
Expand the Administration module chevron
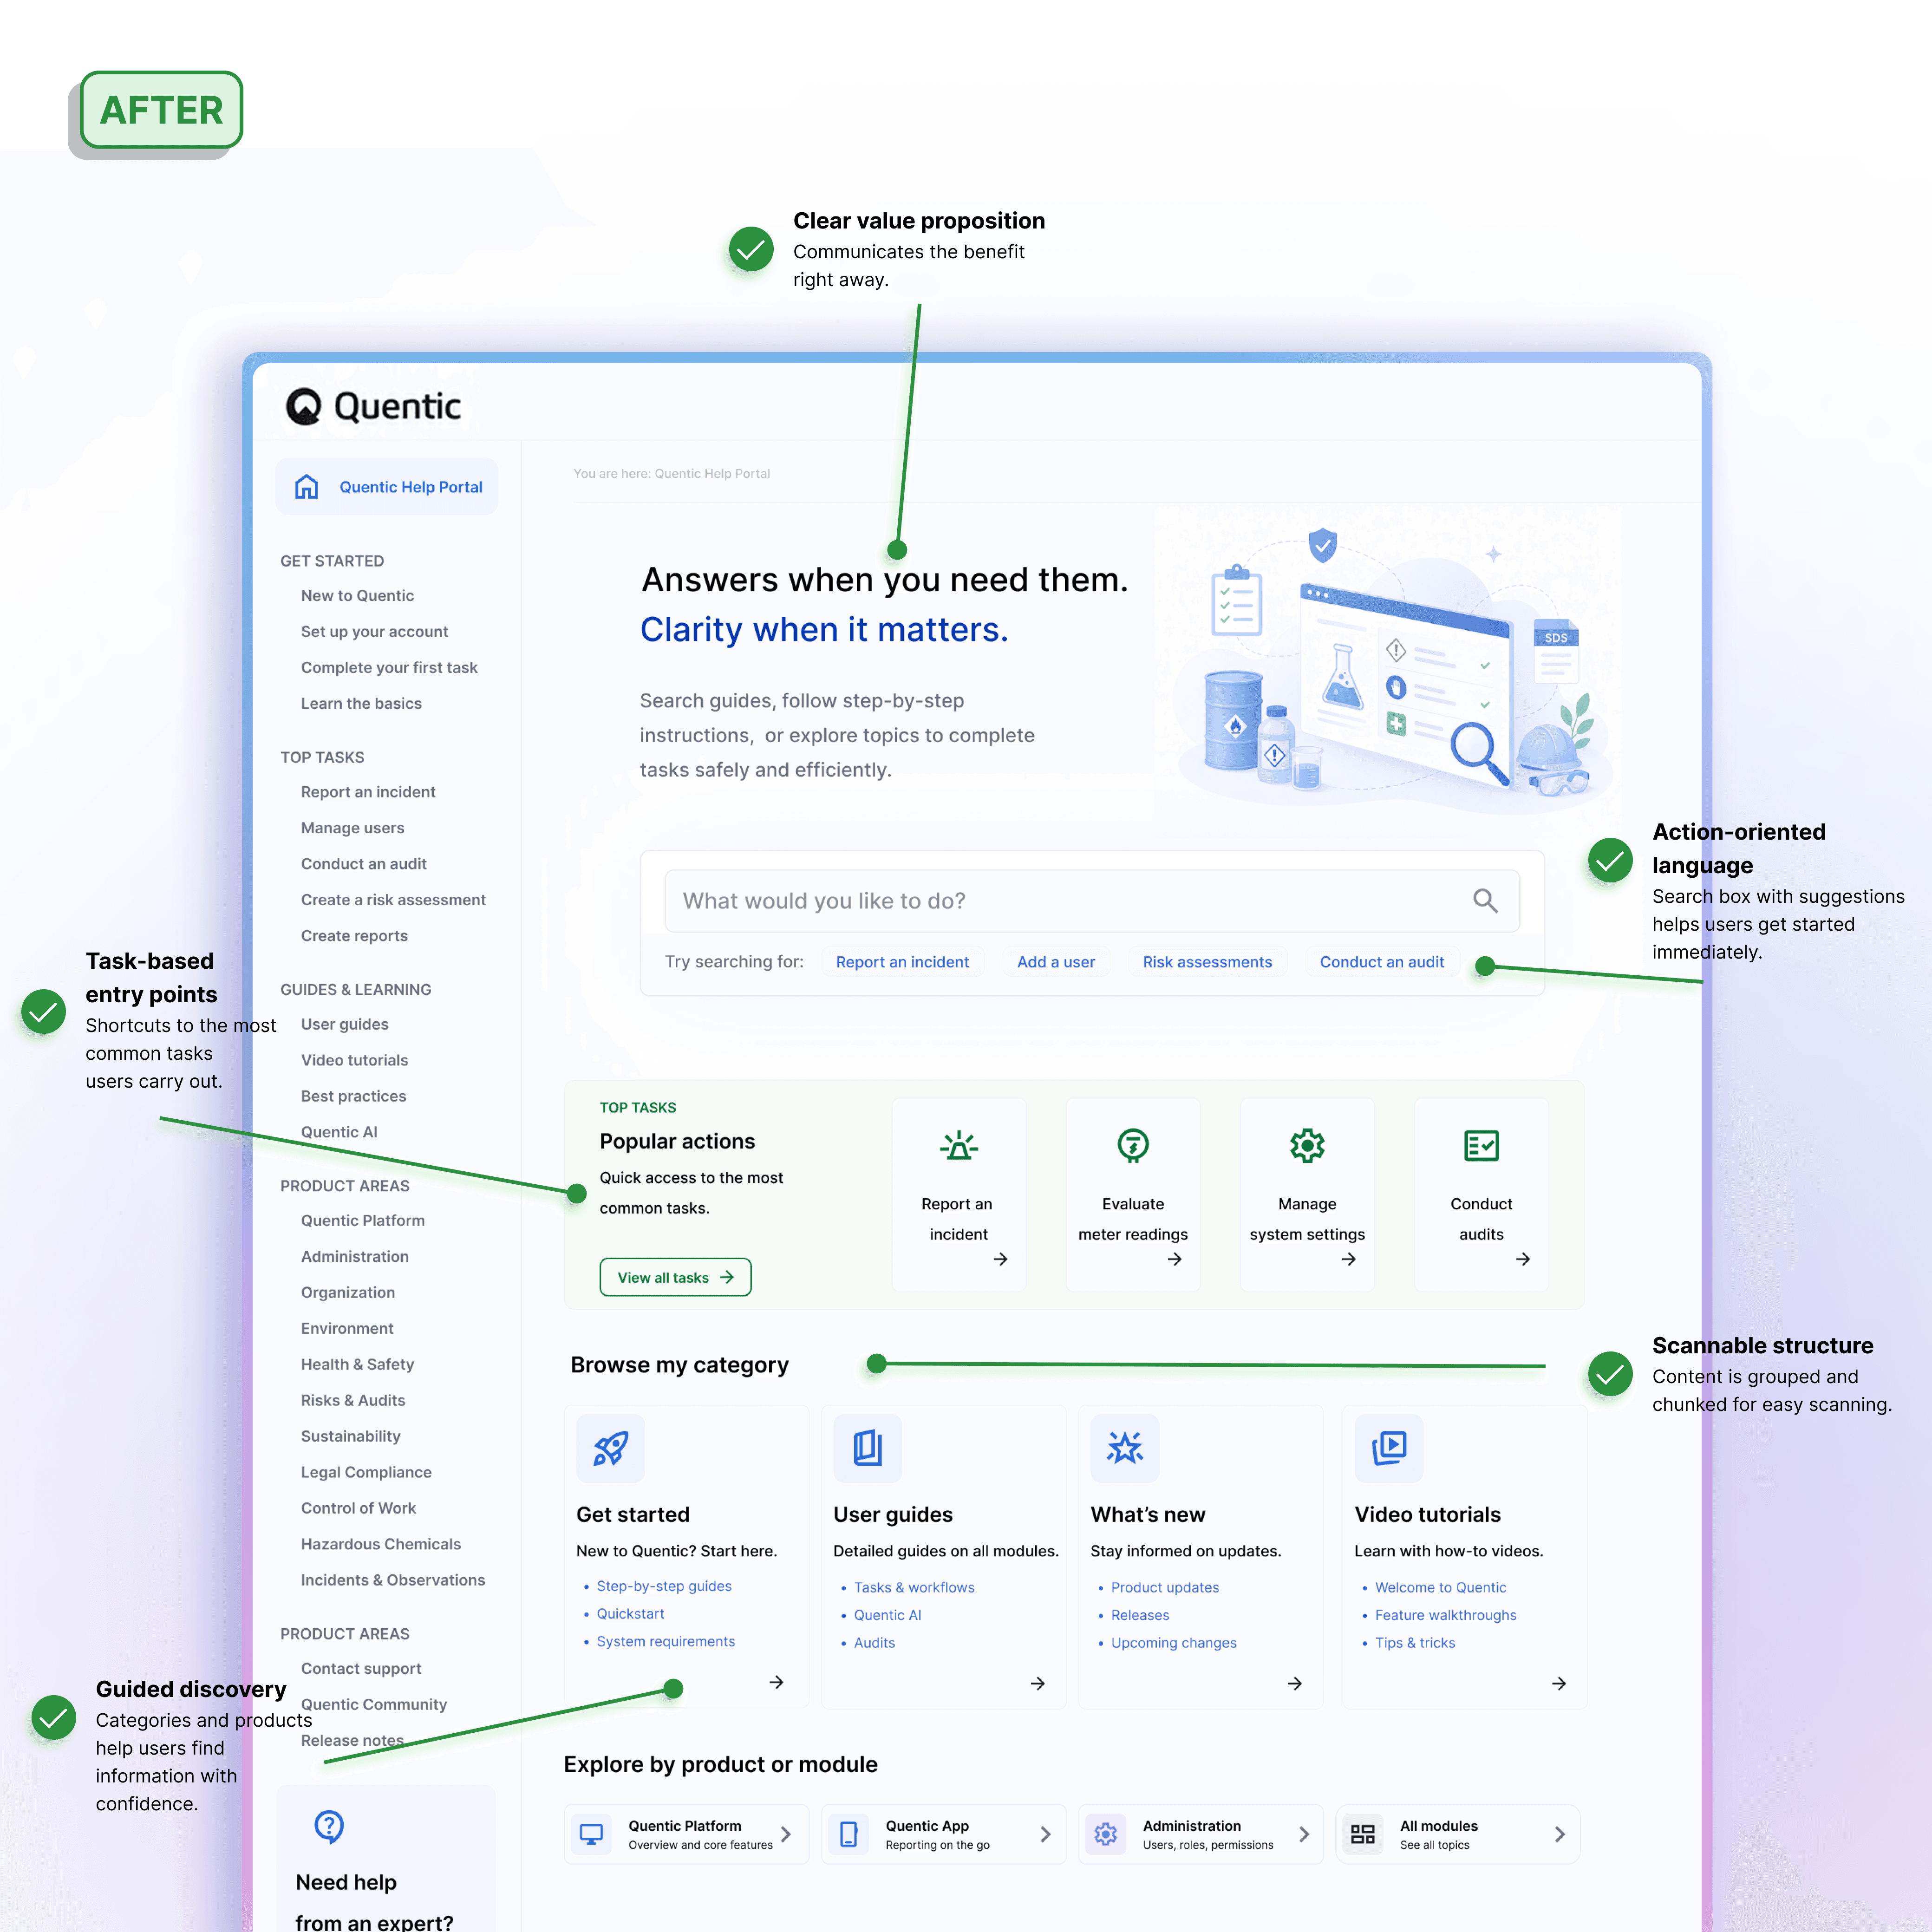click(1304, 1834)
